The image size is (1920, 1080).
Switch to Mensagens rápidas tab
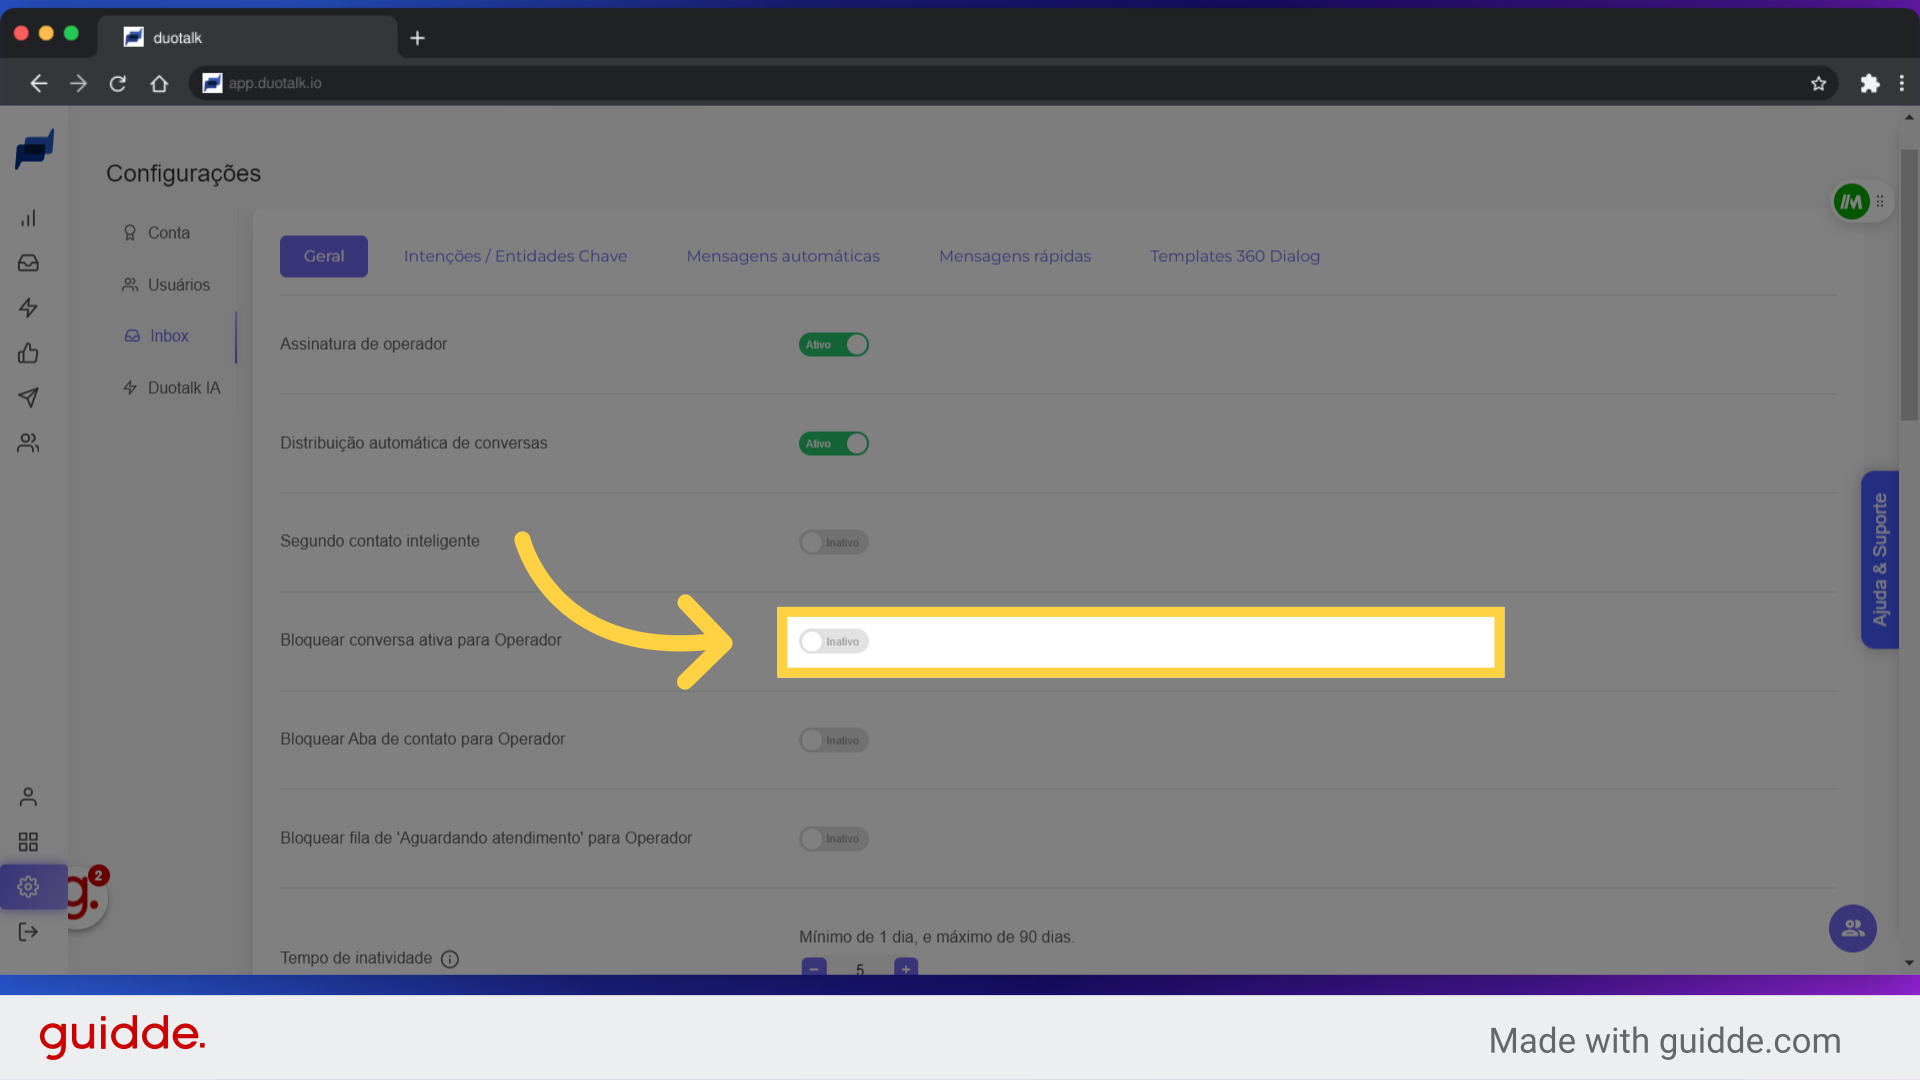tap(1014, 256)
